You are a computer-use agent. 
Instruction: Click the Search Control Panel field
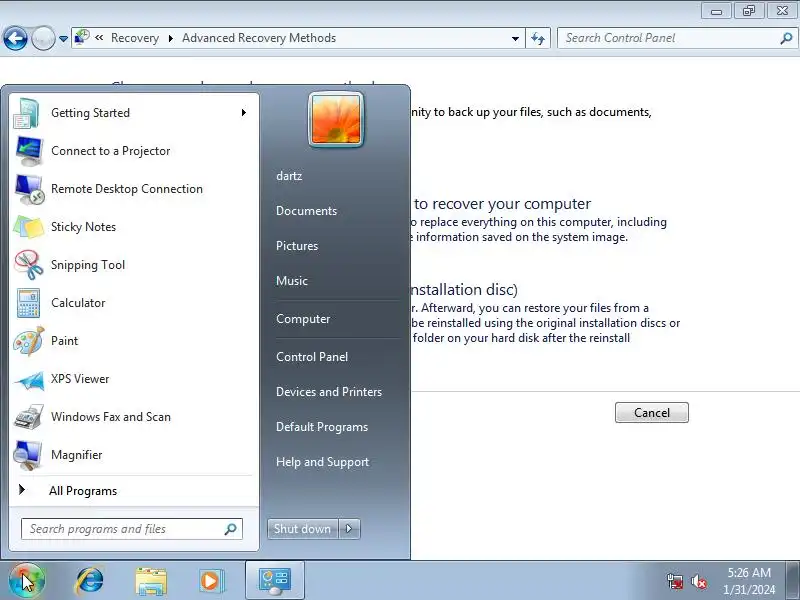(x=677, y=38)
